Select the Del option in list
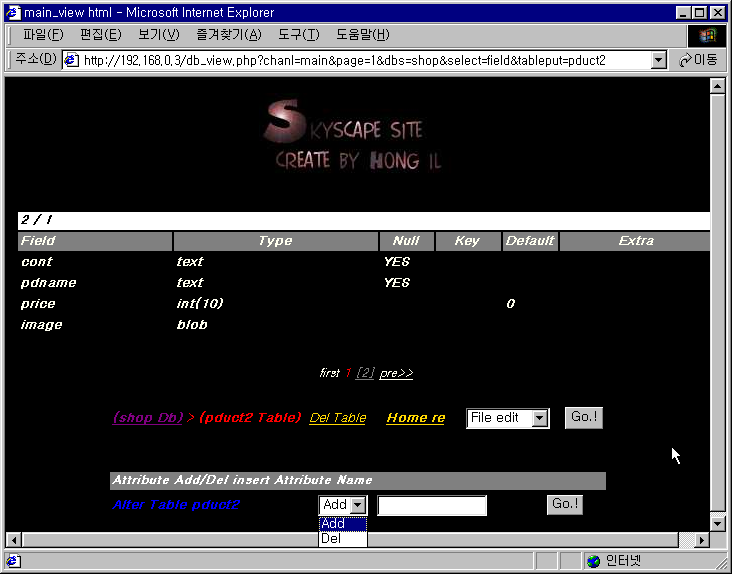Screen dimensions: 732x574 tap(343, 539)
